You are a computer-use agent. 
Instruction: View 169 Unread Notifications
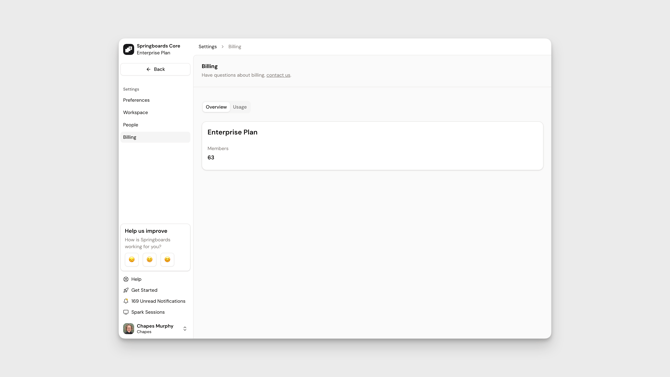[154, 301]
